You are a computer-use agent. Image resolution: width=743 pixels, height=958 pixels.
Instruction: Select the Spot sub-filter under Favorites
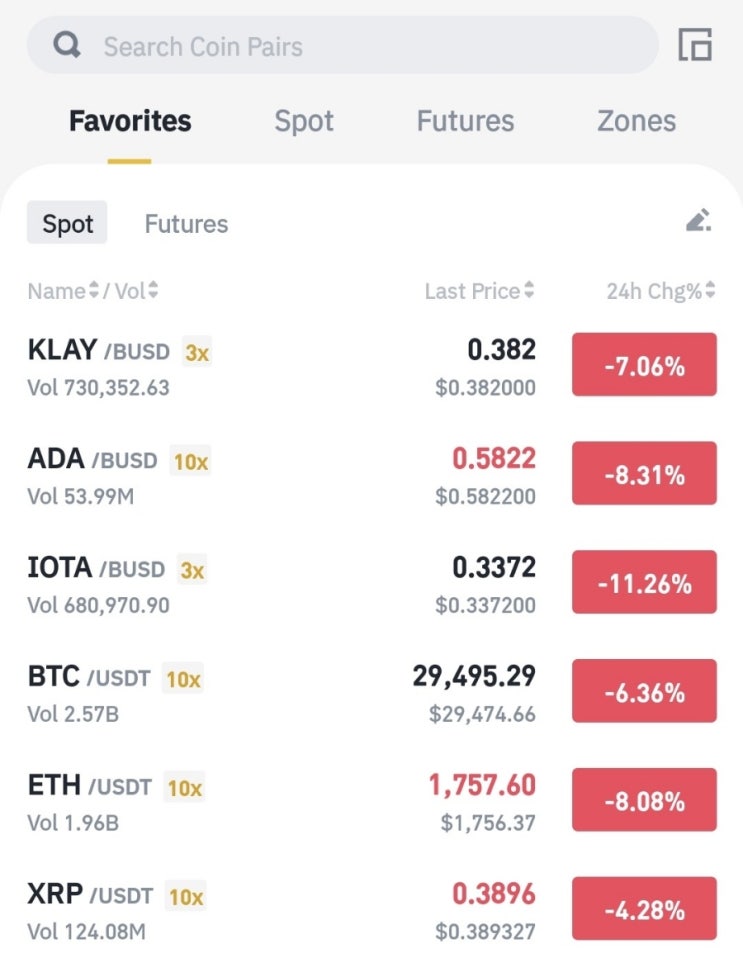point(67,223)
